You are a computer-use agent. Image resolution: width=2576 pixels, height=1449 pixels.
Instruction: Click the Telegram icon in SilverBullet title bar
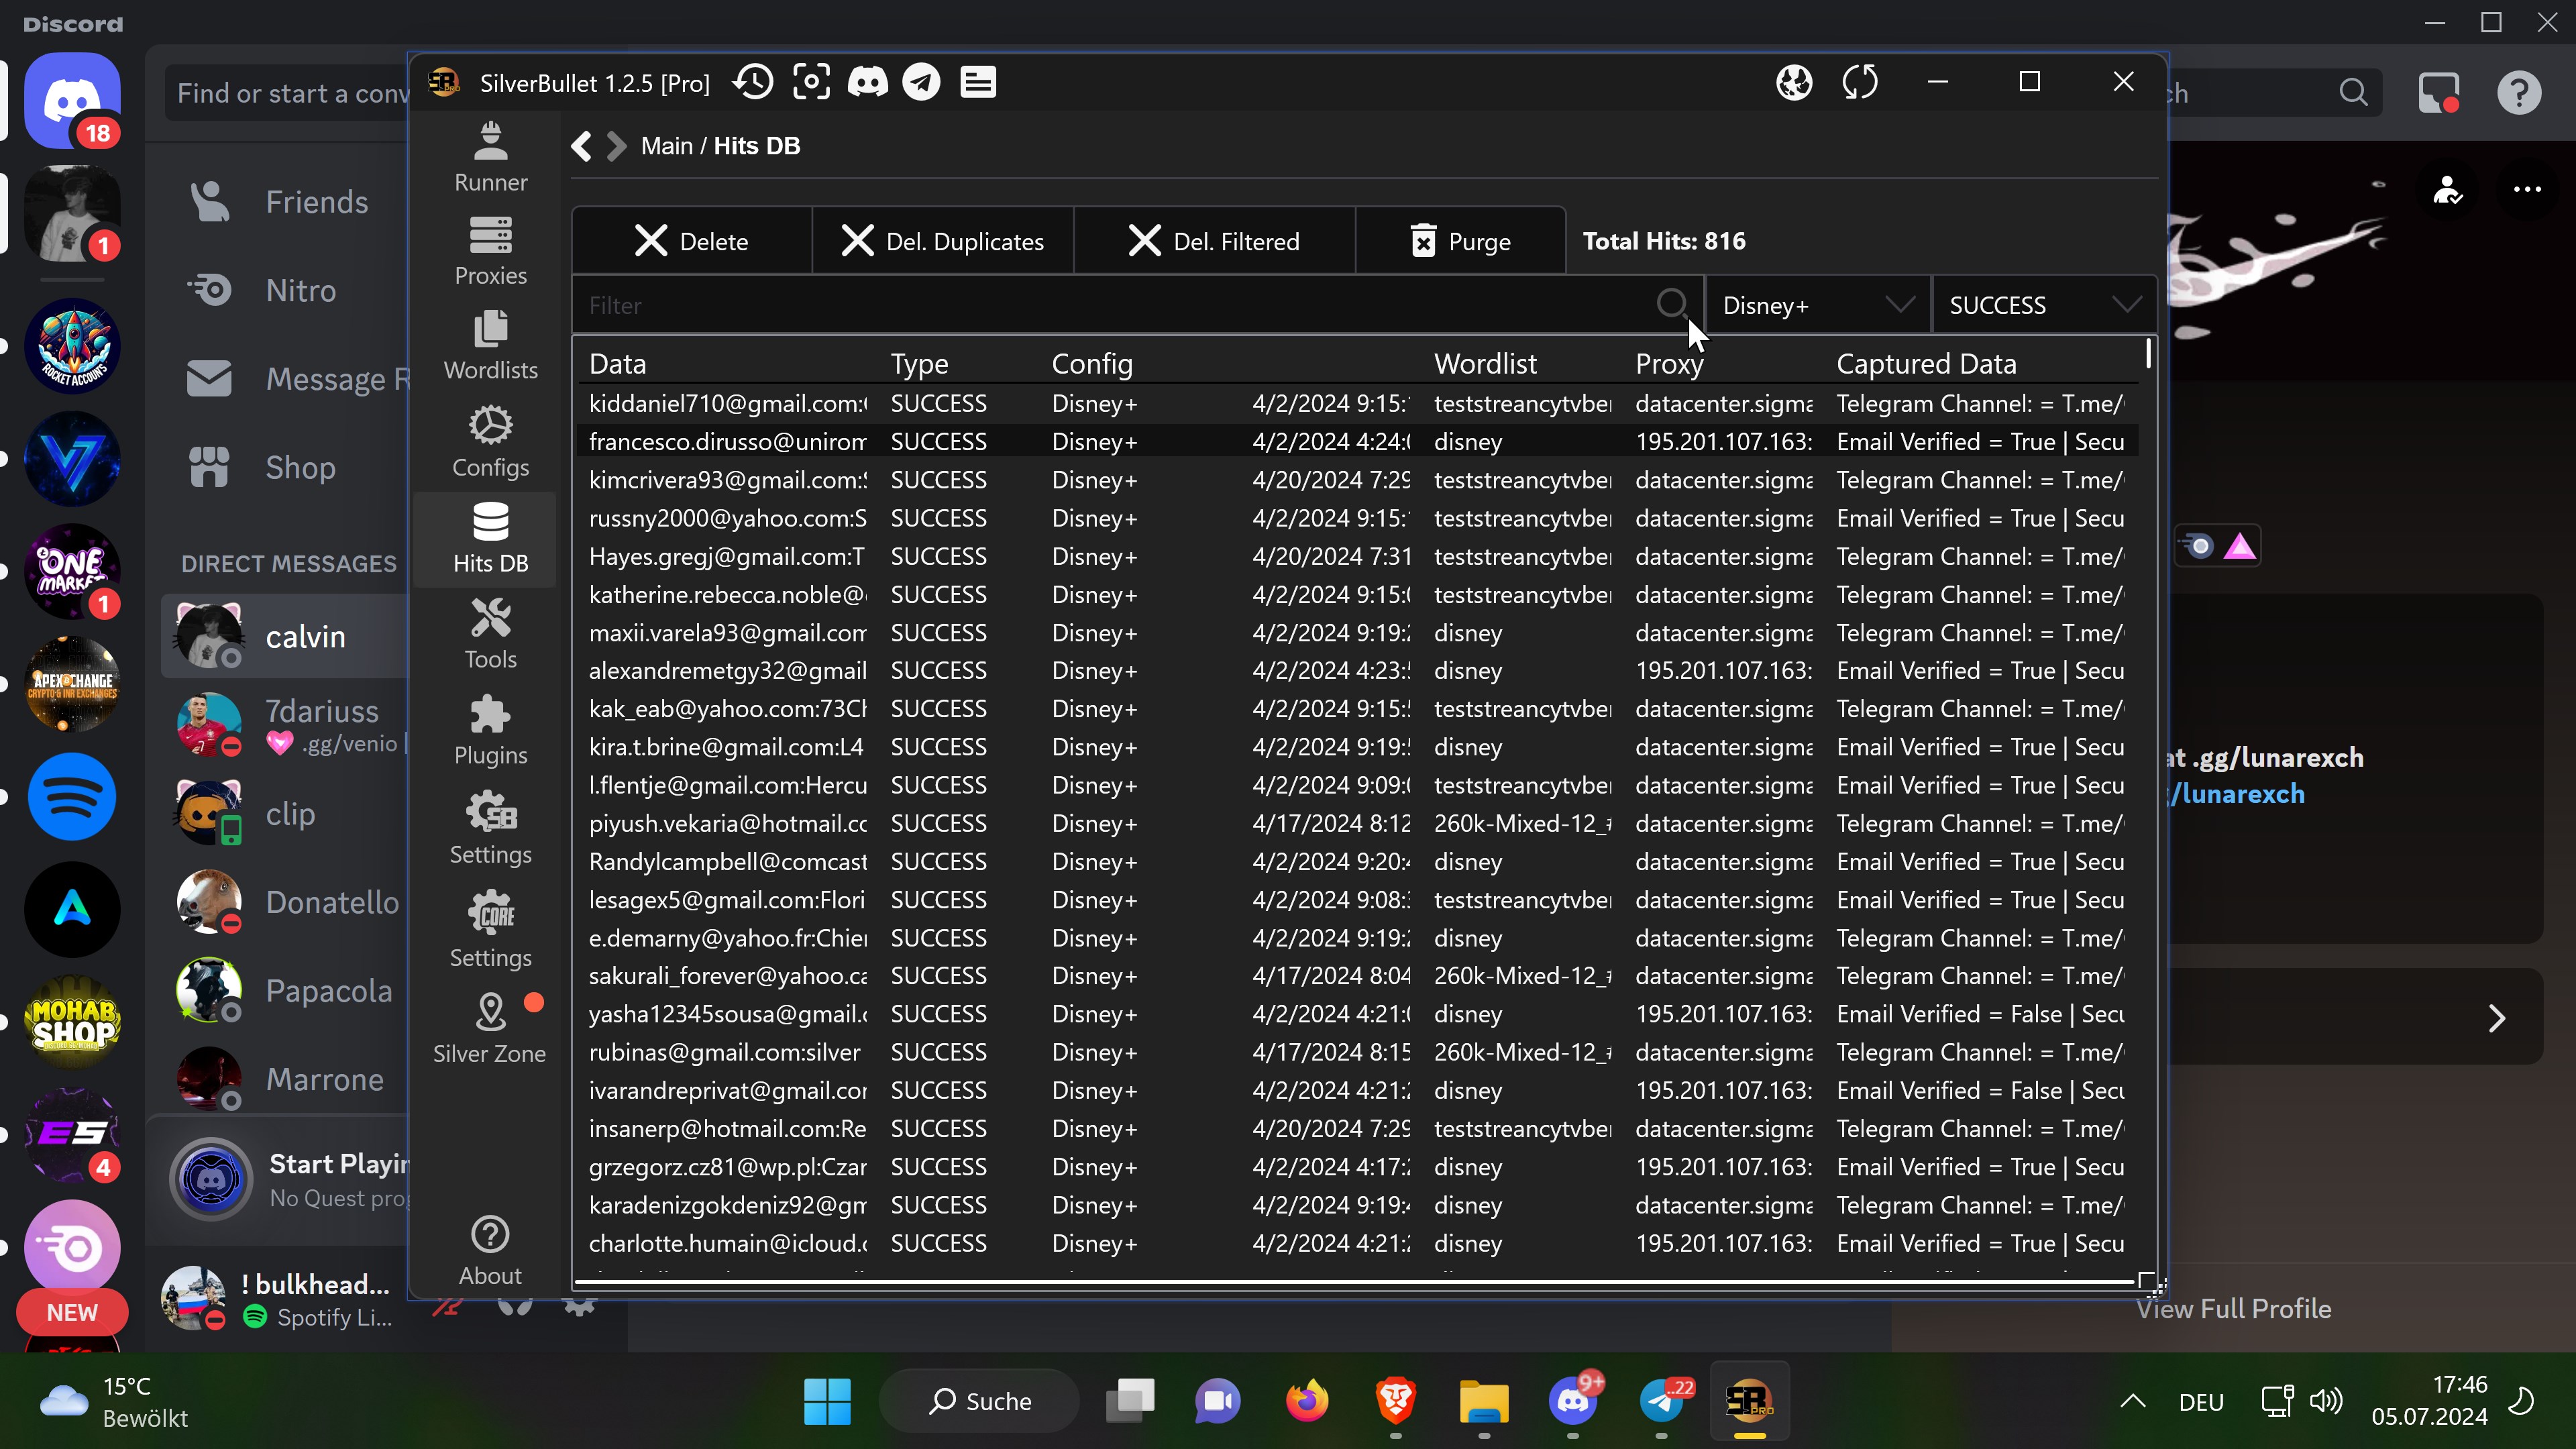(921, 82)
